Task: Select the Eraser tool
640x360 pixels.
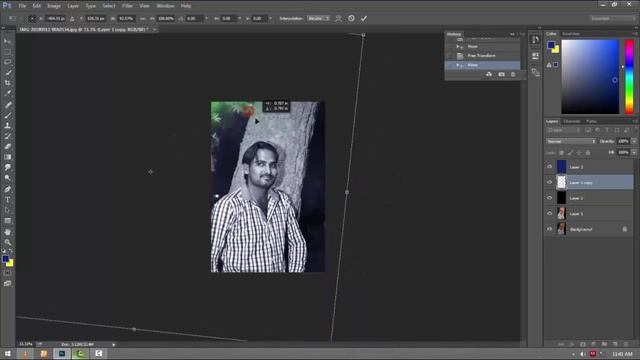Action: (7, 147)
